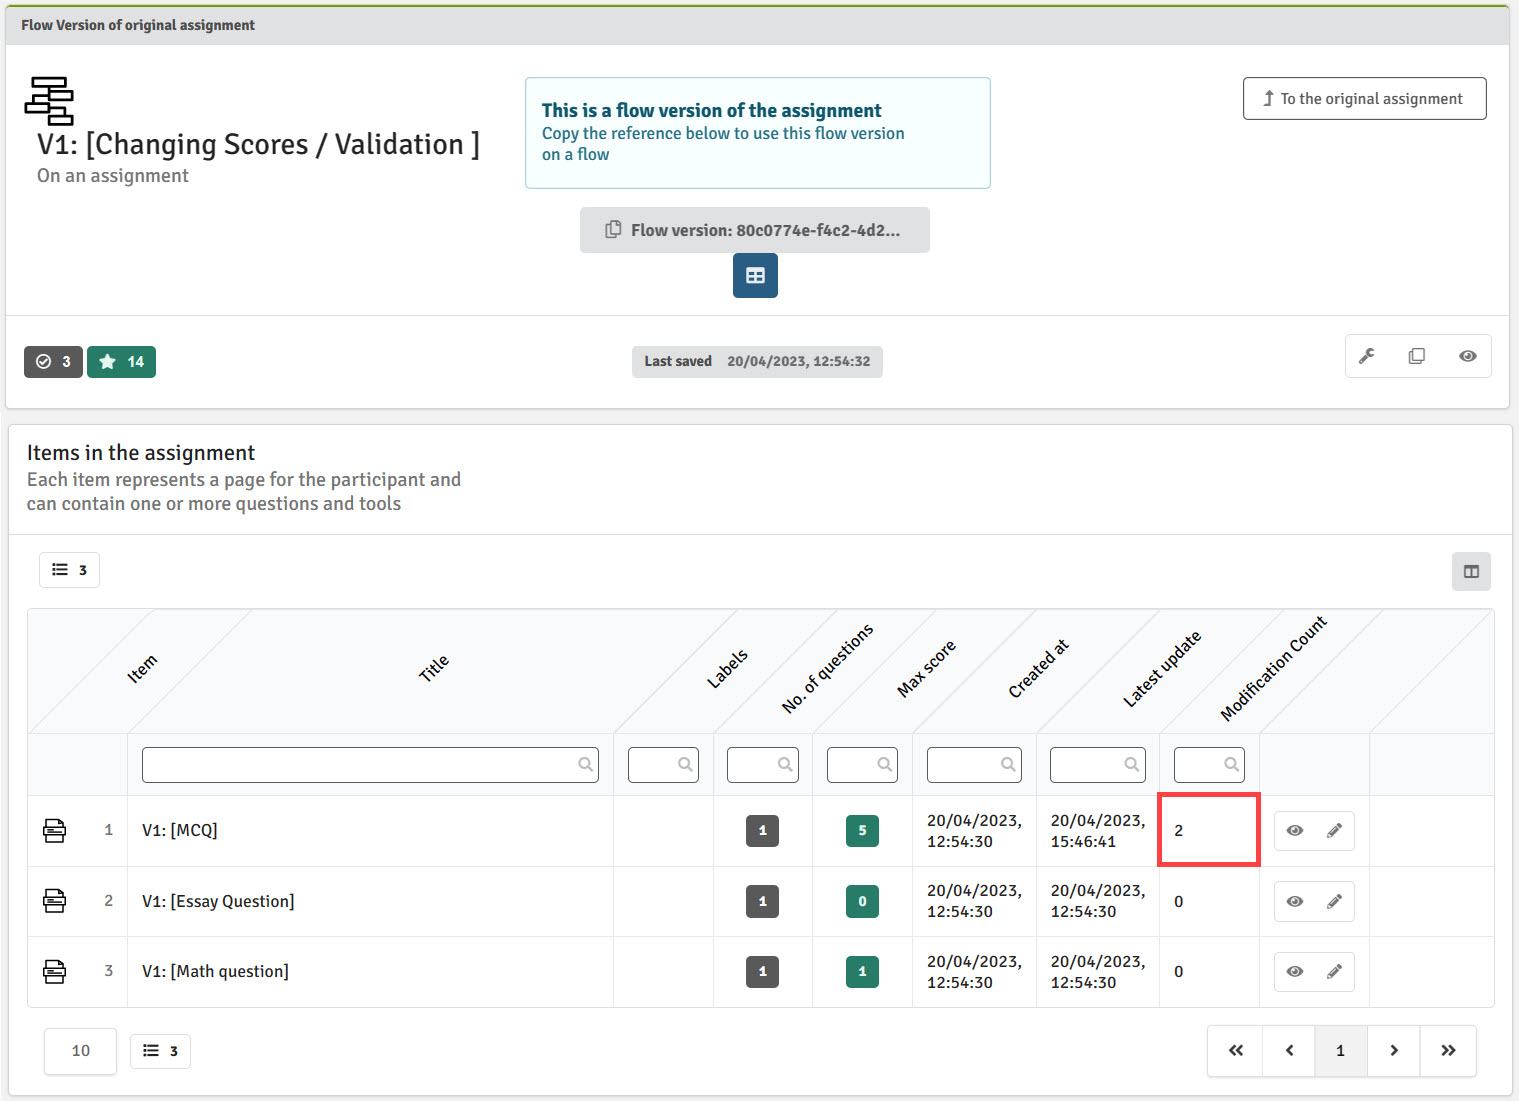The image size is (1519, 1101).
Task: Click the wrench settings icon
Action: pos(1367,356)
